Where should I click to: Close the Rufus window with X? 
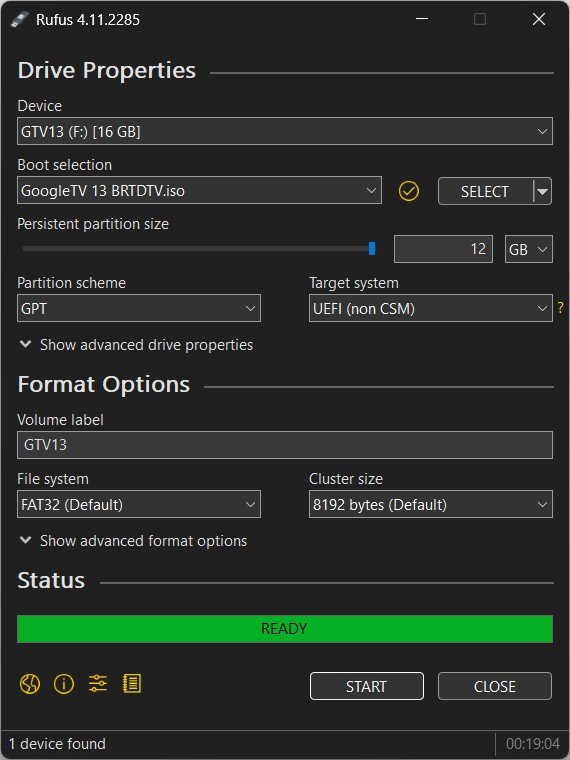pyautogui.click(x=539, y=19)
